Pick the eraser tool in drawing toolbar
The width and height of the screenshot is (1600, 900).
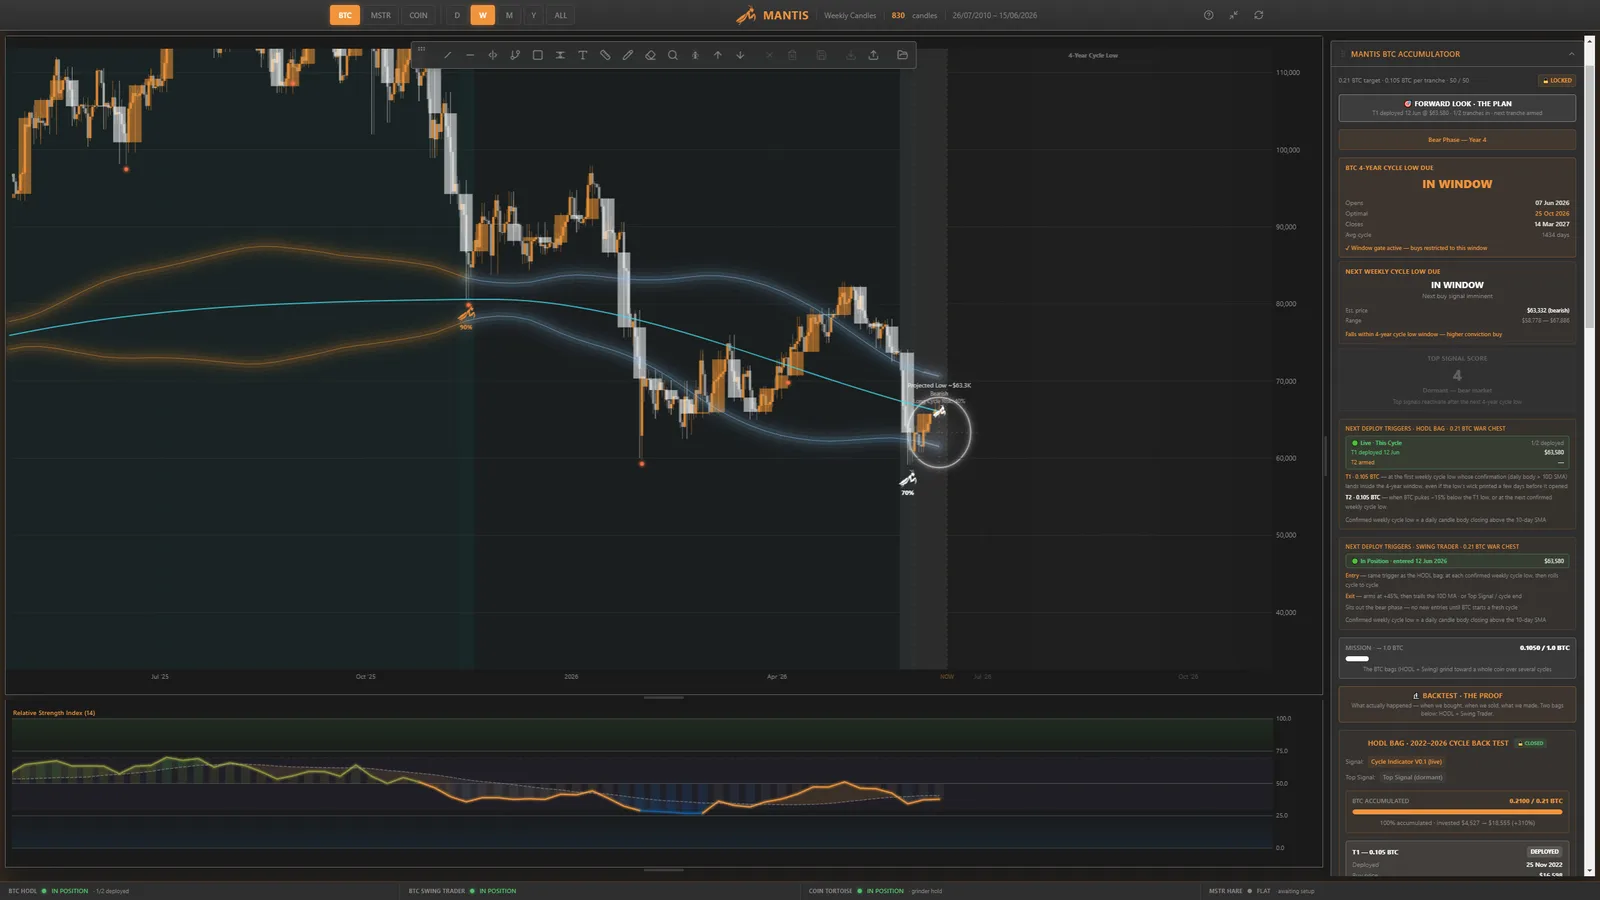(x=650, y=55)
